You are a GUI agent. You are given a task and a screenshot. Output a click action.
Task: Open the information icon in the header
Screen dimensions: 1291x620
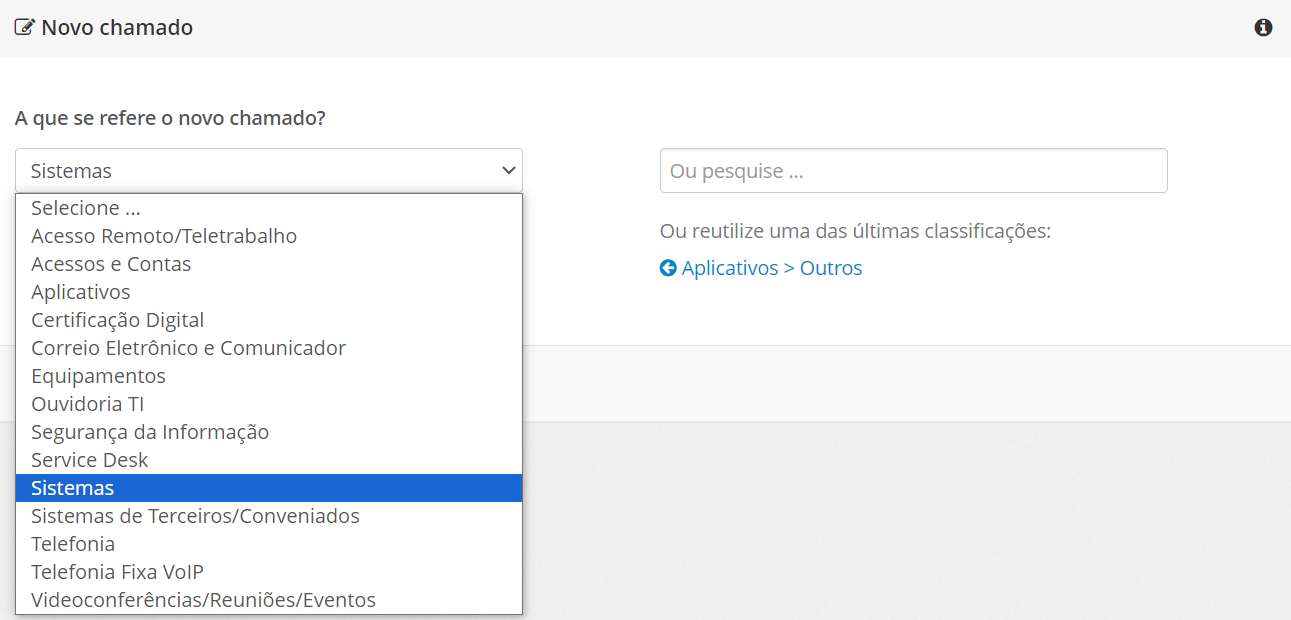(1262, 27)
